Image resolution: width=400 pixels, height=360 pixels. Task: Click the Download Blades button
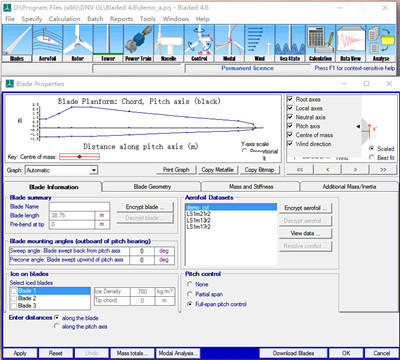pos(293,353)
